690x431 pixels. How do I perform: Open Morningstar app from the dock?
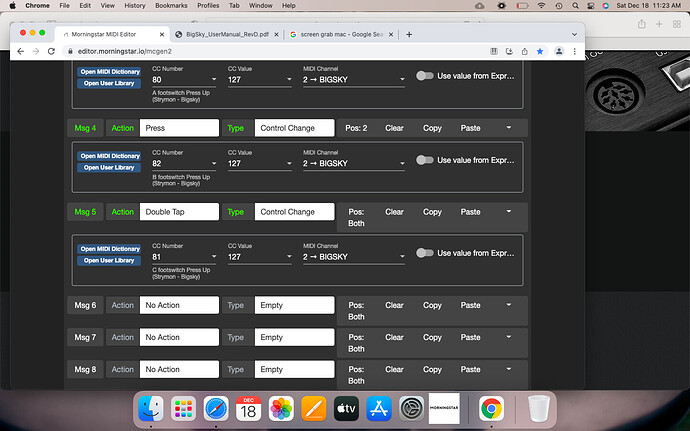(x=444, y=409)
